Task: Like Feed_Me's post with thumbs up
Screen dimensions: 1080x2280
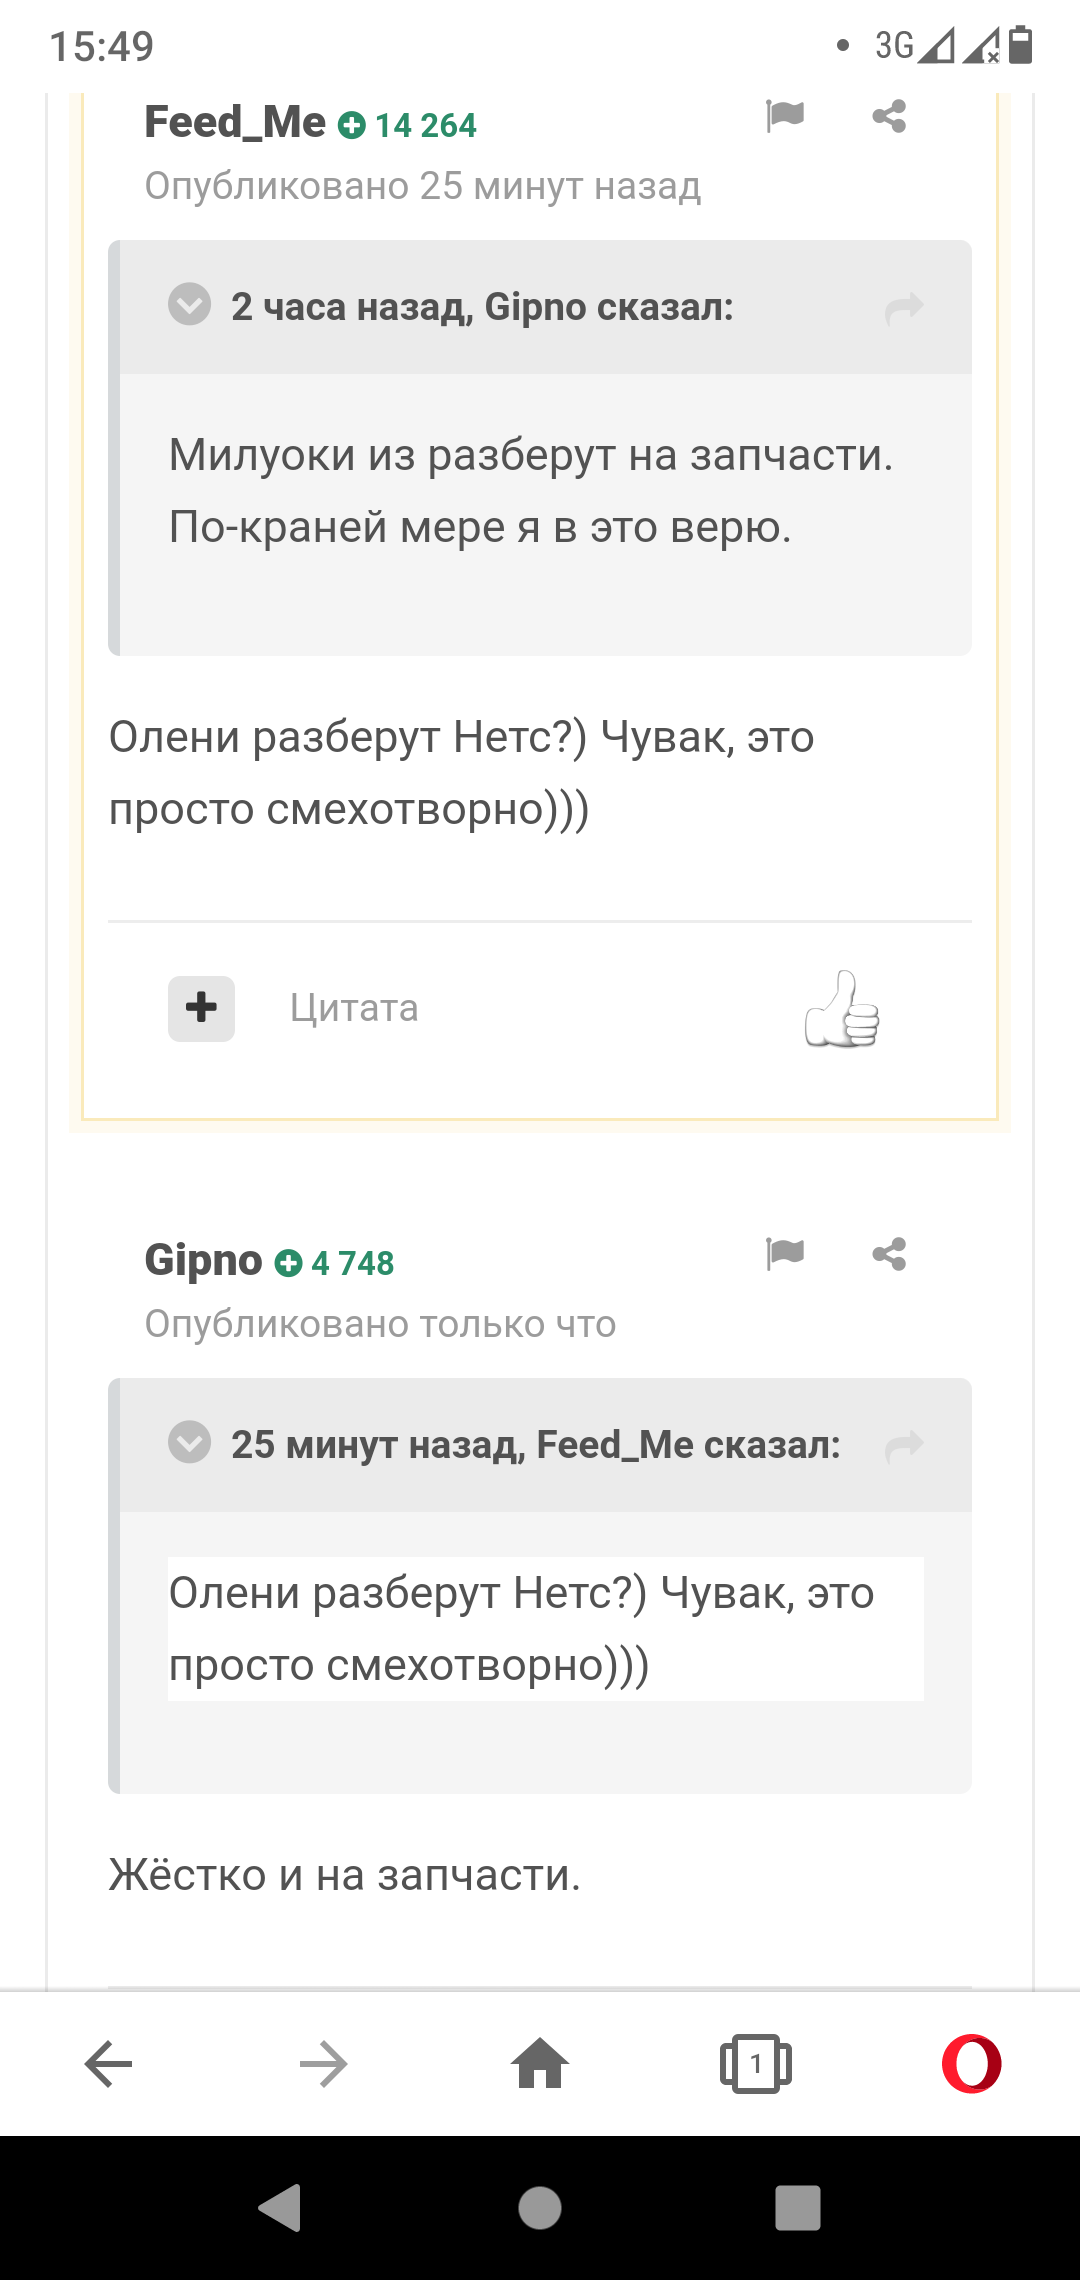Action: (842, 1009)
